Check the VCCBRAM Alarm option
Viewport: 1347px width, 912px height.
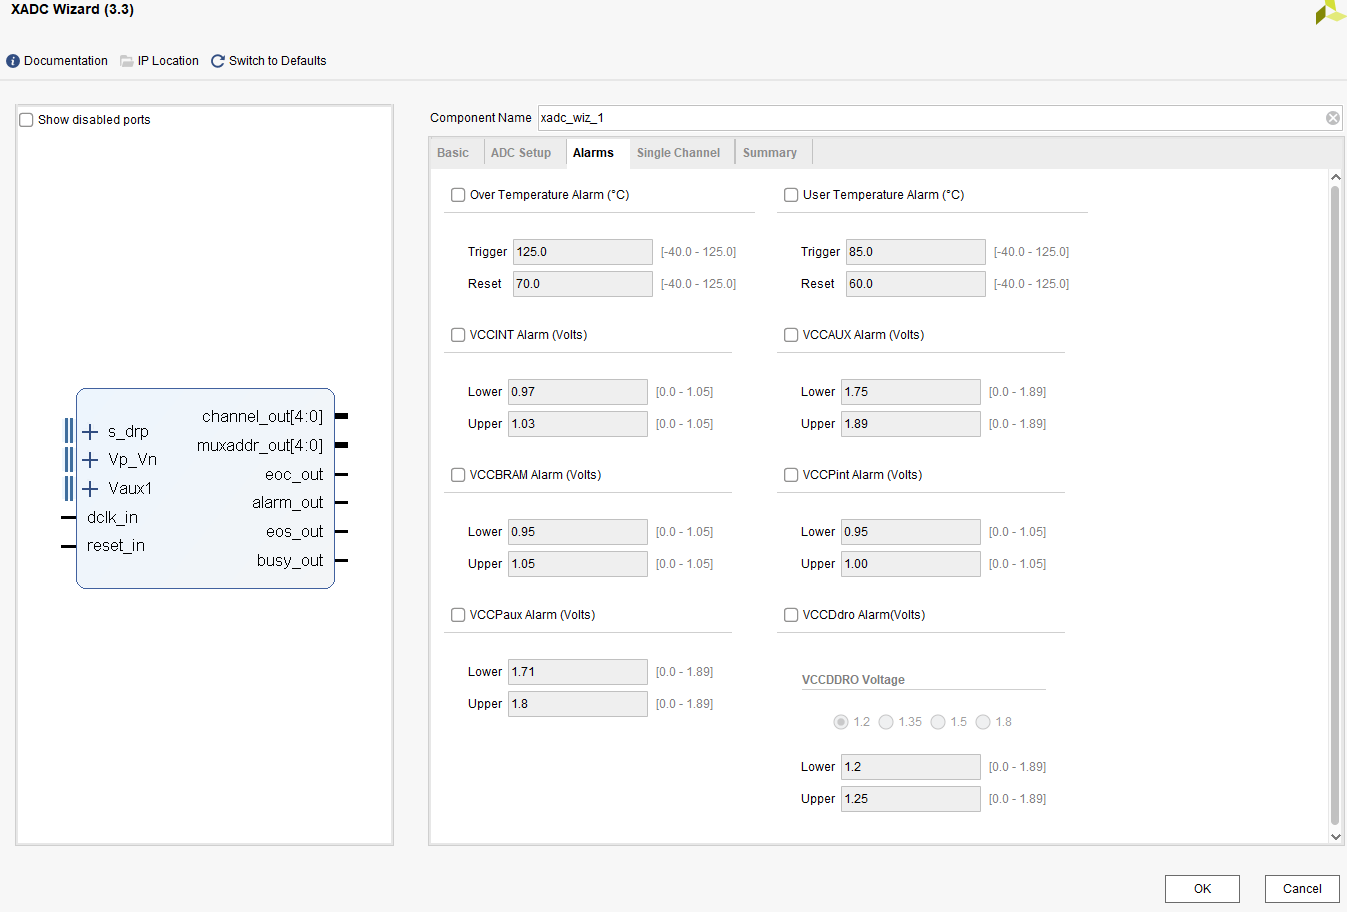pos(458,475)
